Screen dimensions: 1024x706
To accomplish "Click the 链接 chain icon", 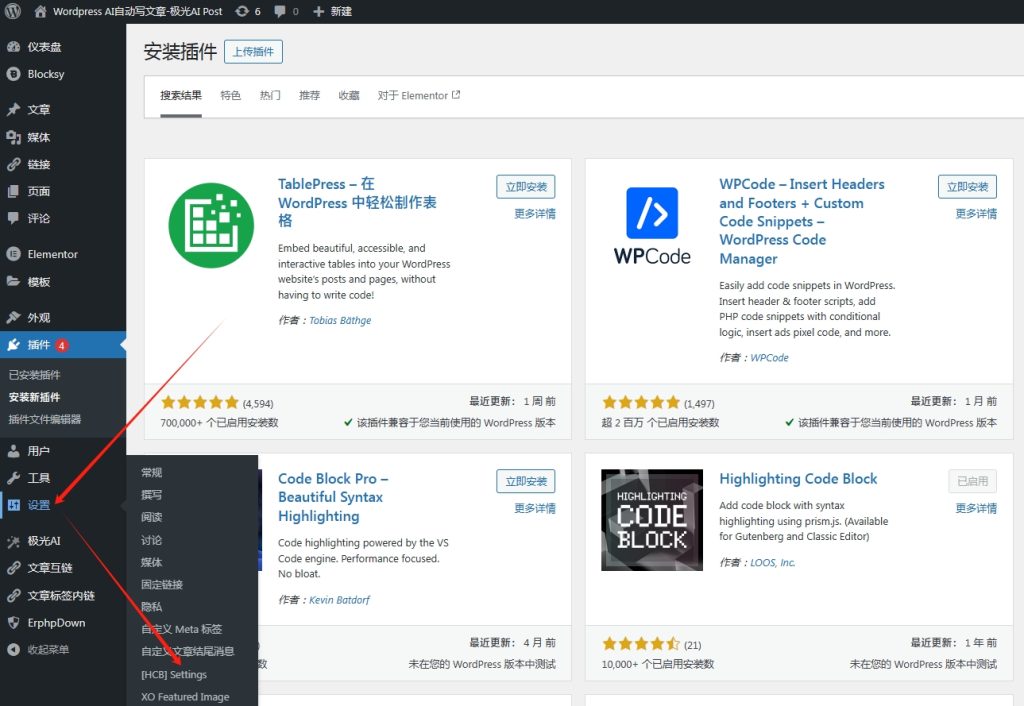I will tap(13, 164).
